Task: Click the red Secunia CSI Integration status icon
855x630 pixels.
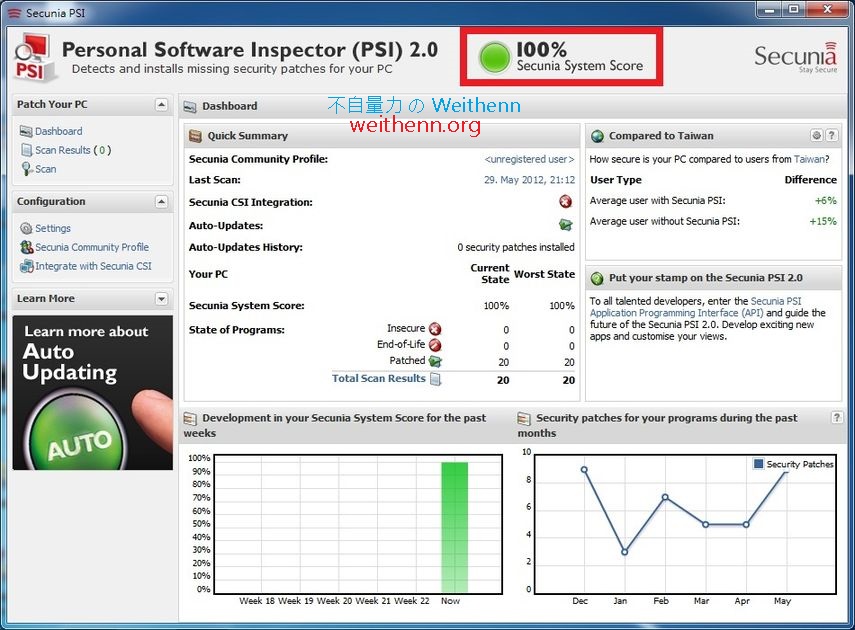Action: point(565,202)
